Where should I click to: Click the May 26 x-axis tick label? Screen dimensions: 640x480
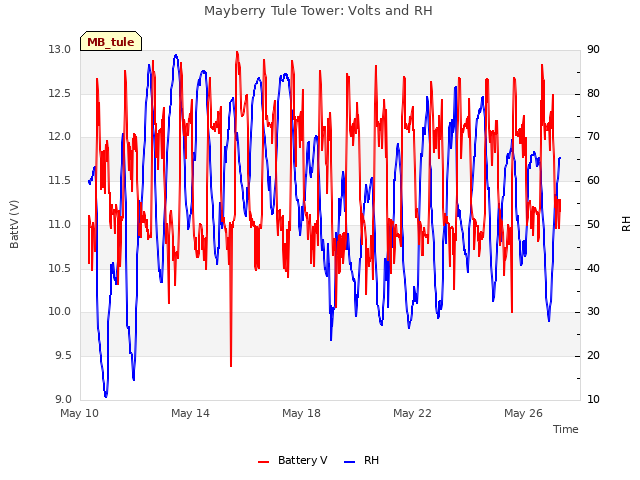tap(523, 413)
